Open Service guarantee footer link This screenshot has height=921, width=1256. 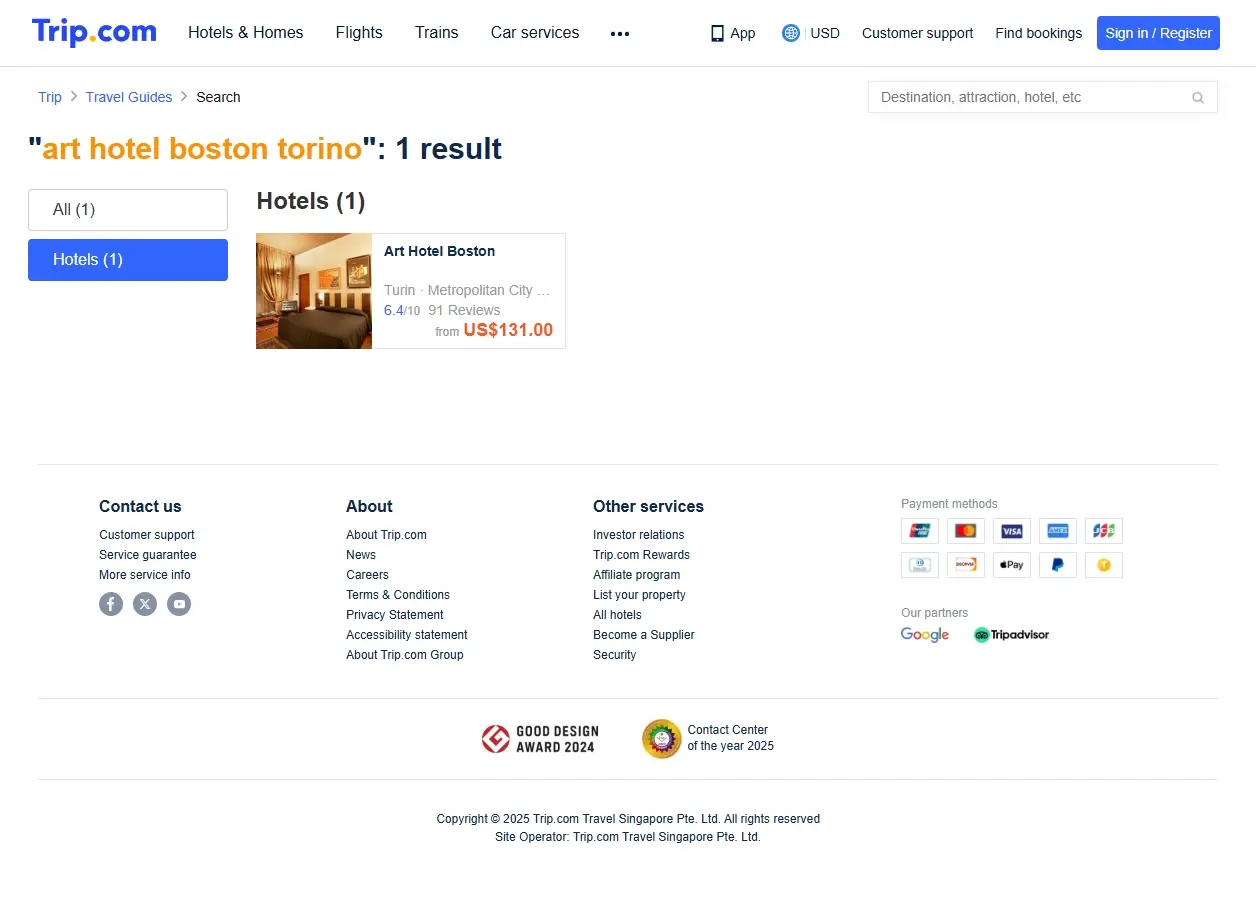[x=148, y=555]
